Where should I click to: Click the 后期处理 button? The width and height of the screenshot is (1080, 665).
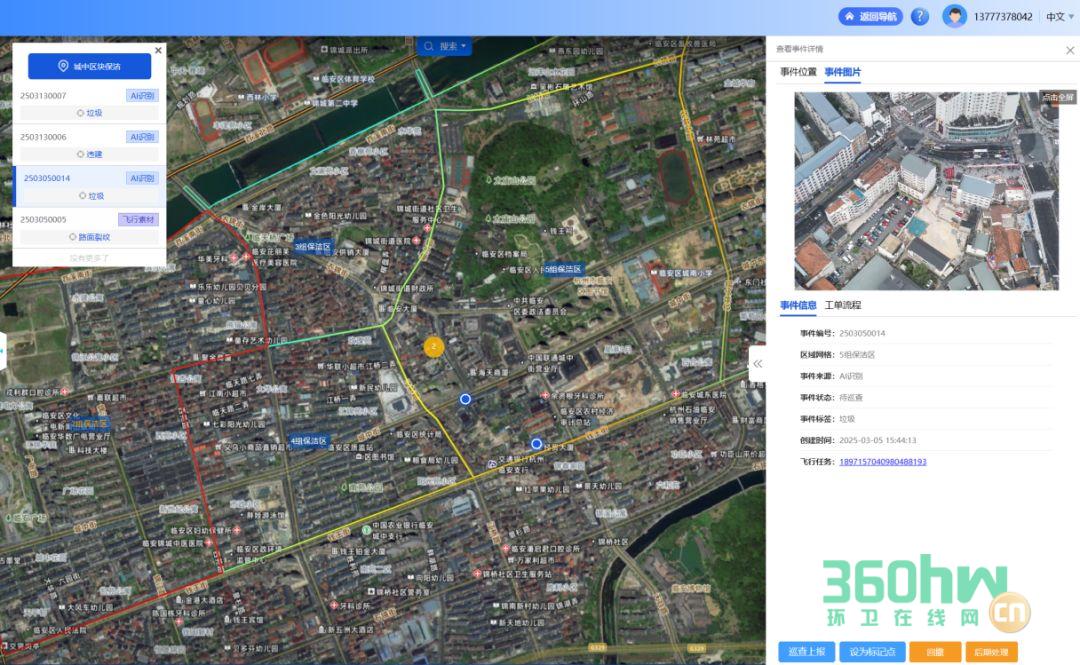991,652
